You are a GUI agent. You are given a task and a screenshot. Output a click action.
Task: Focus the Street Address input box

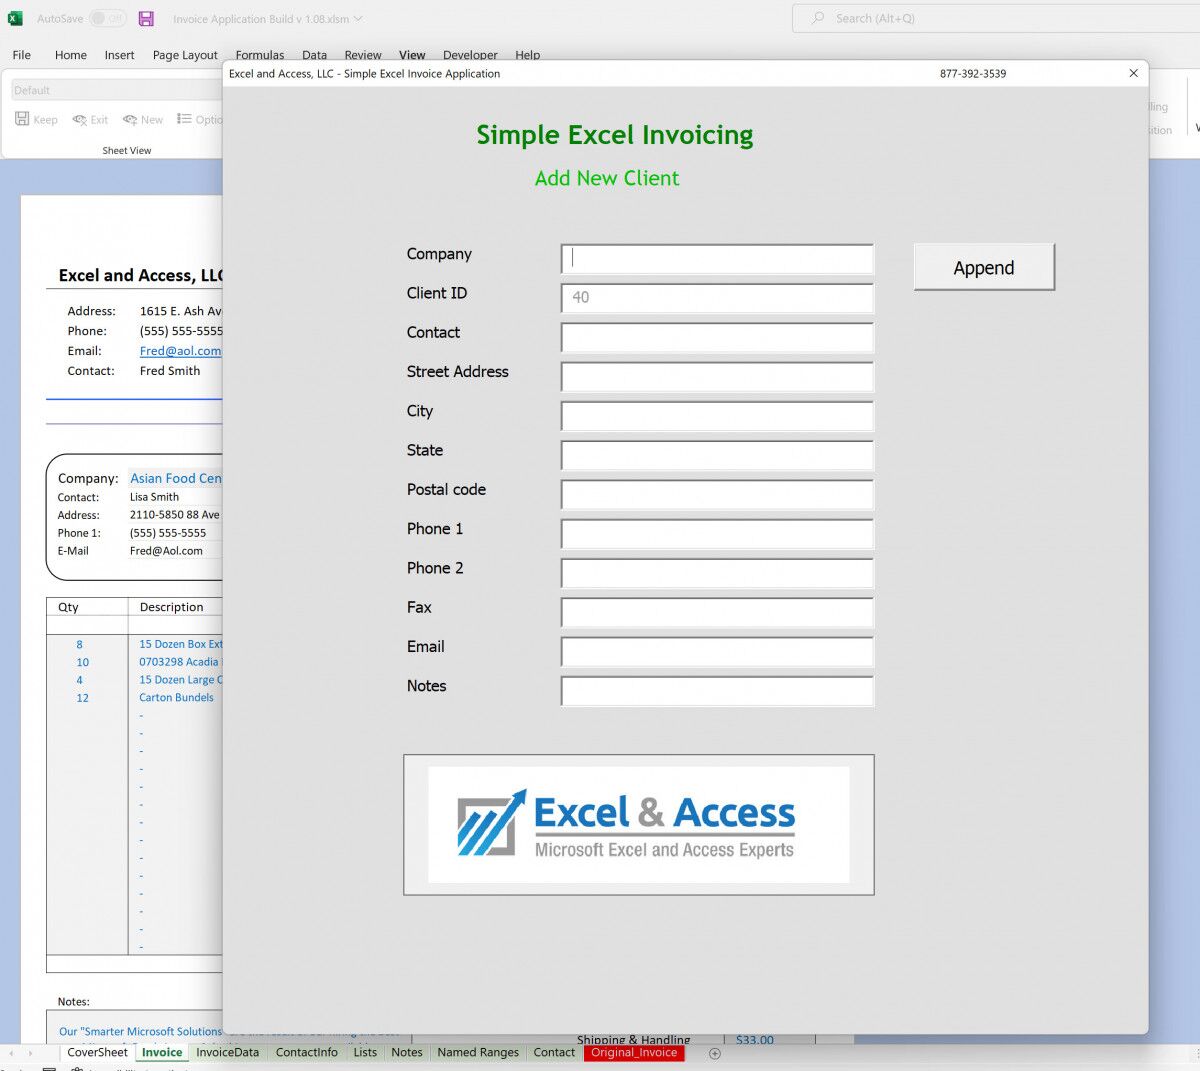[717, 377]
